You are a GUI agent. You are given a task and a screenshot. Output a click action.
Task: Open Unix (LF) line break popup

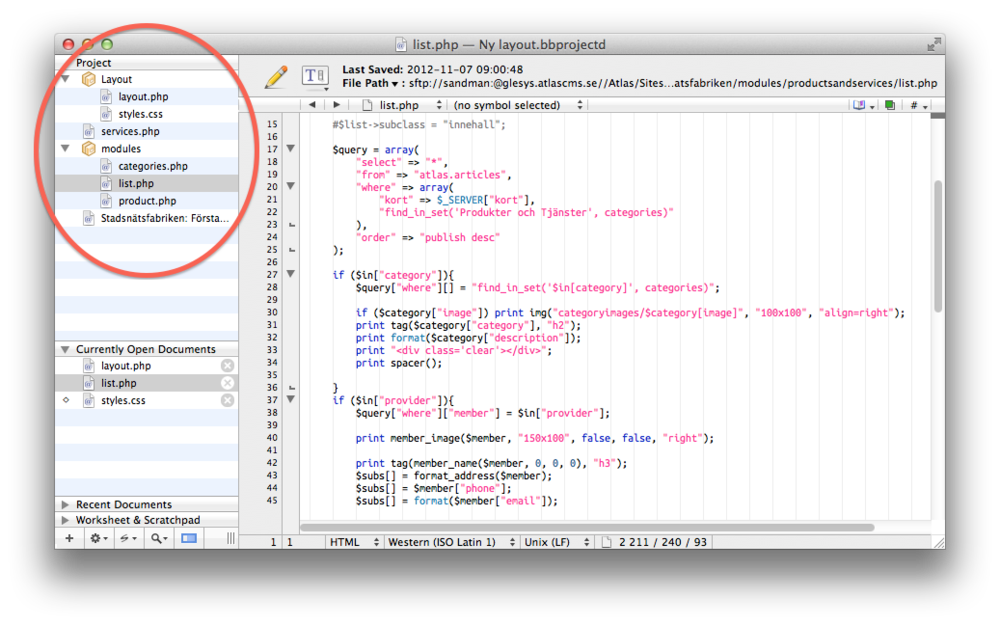point(557,542)
